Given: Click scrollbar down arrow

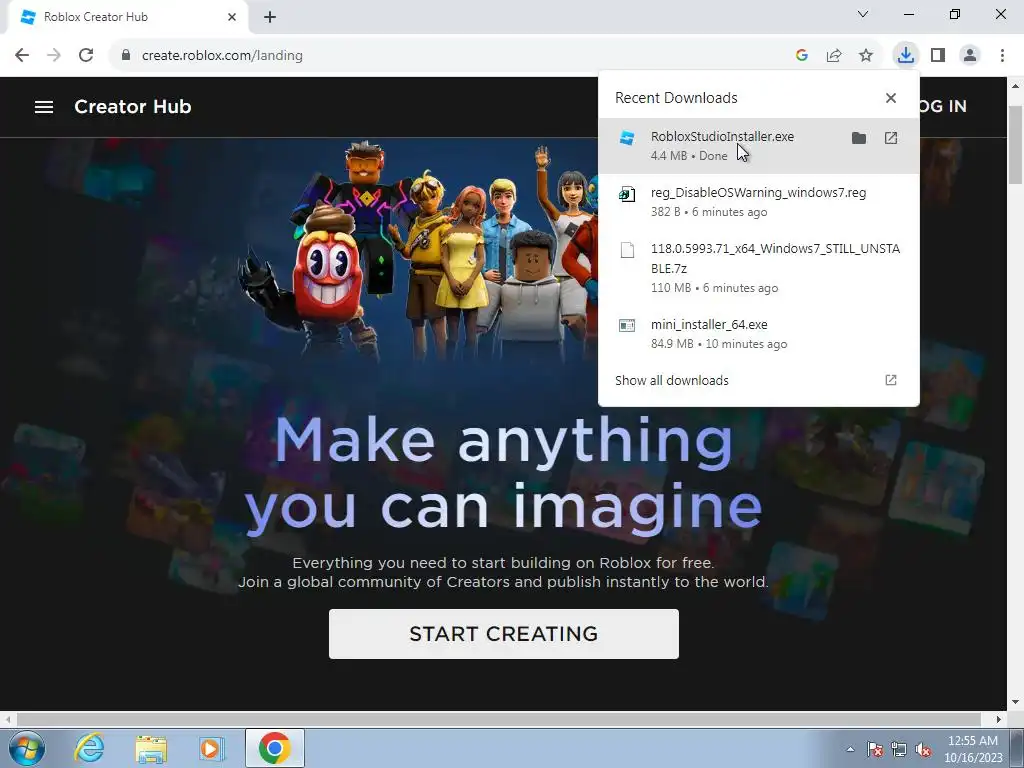Looking at the screenshot, I should tap(1016, 703).
